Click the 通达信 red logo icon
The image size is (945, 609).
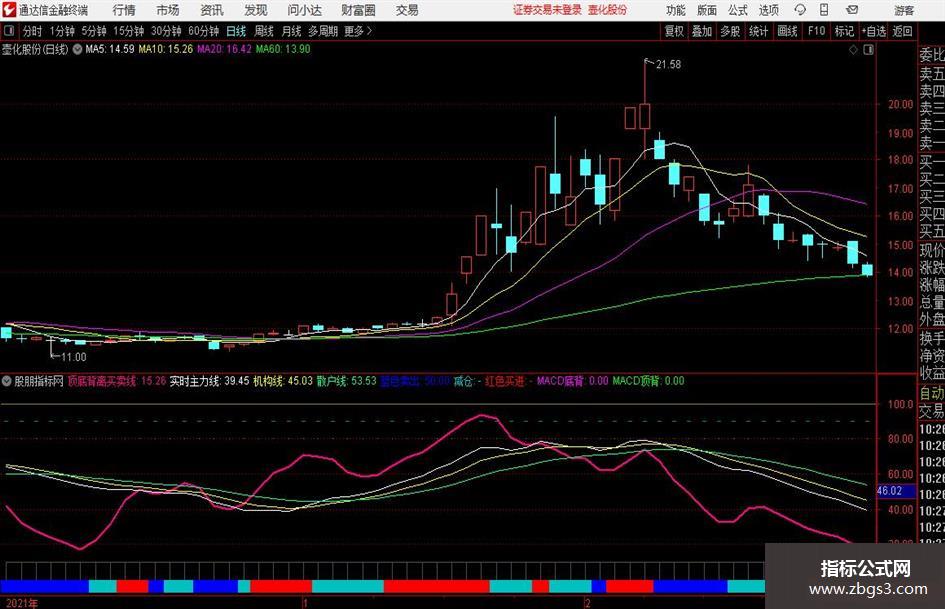coord(9,10)
